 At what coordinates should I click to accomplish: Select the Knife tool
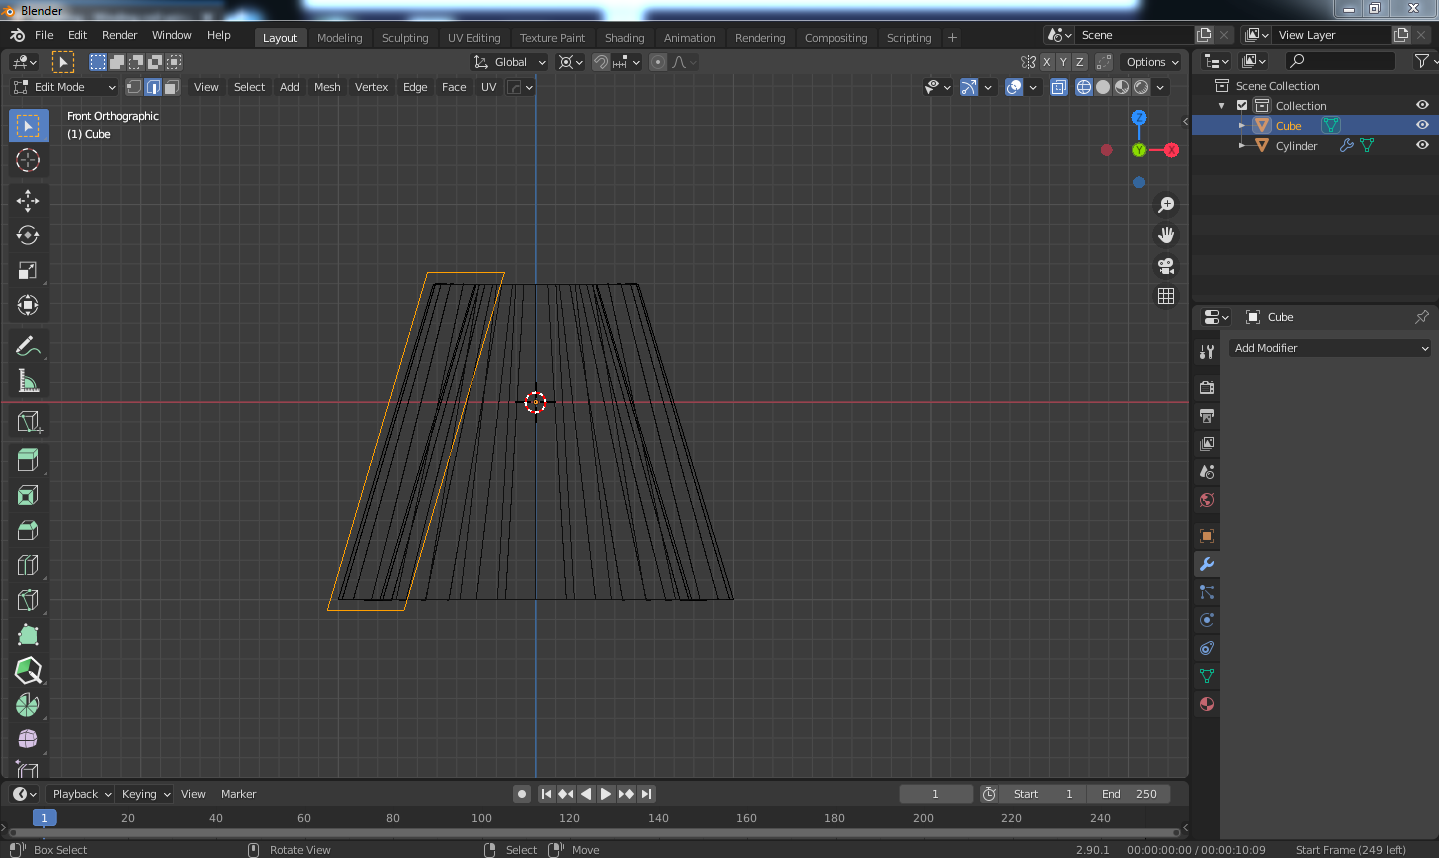tap(28, 600)
